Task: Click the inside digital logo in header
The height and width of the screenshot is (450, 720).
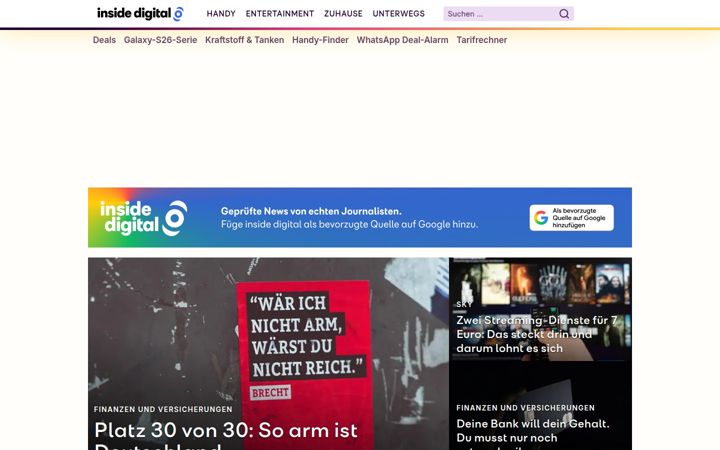Action: (140, 13)
